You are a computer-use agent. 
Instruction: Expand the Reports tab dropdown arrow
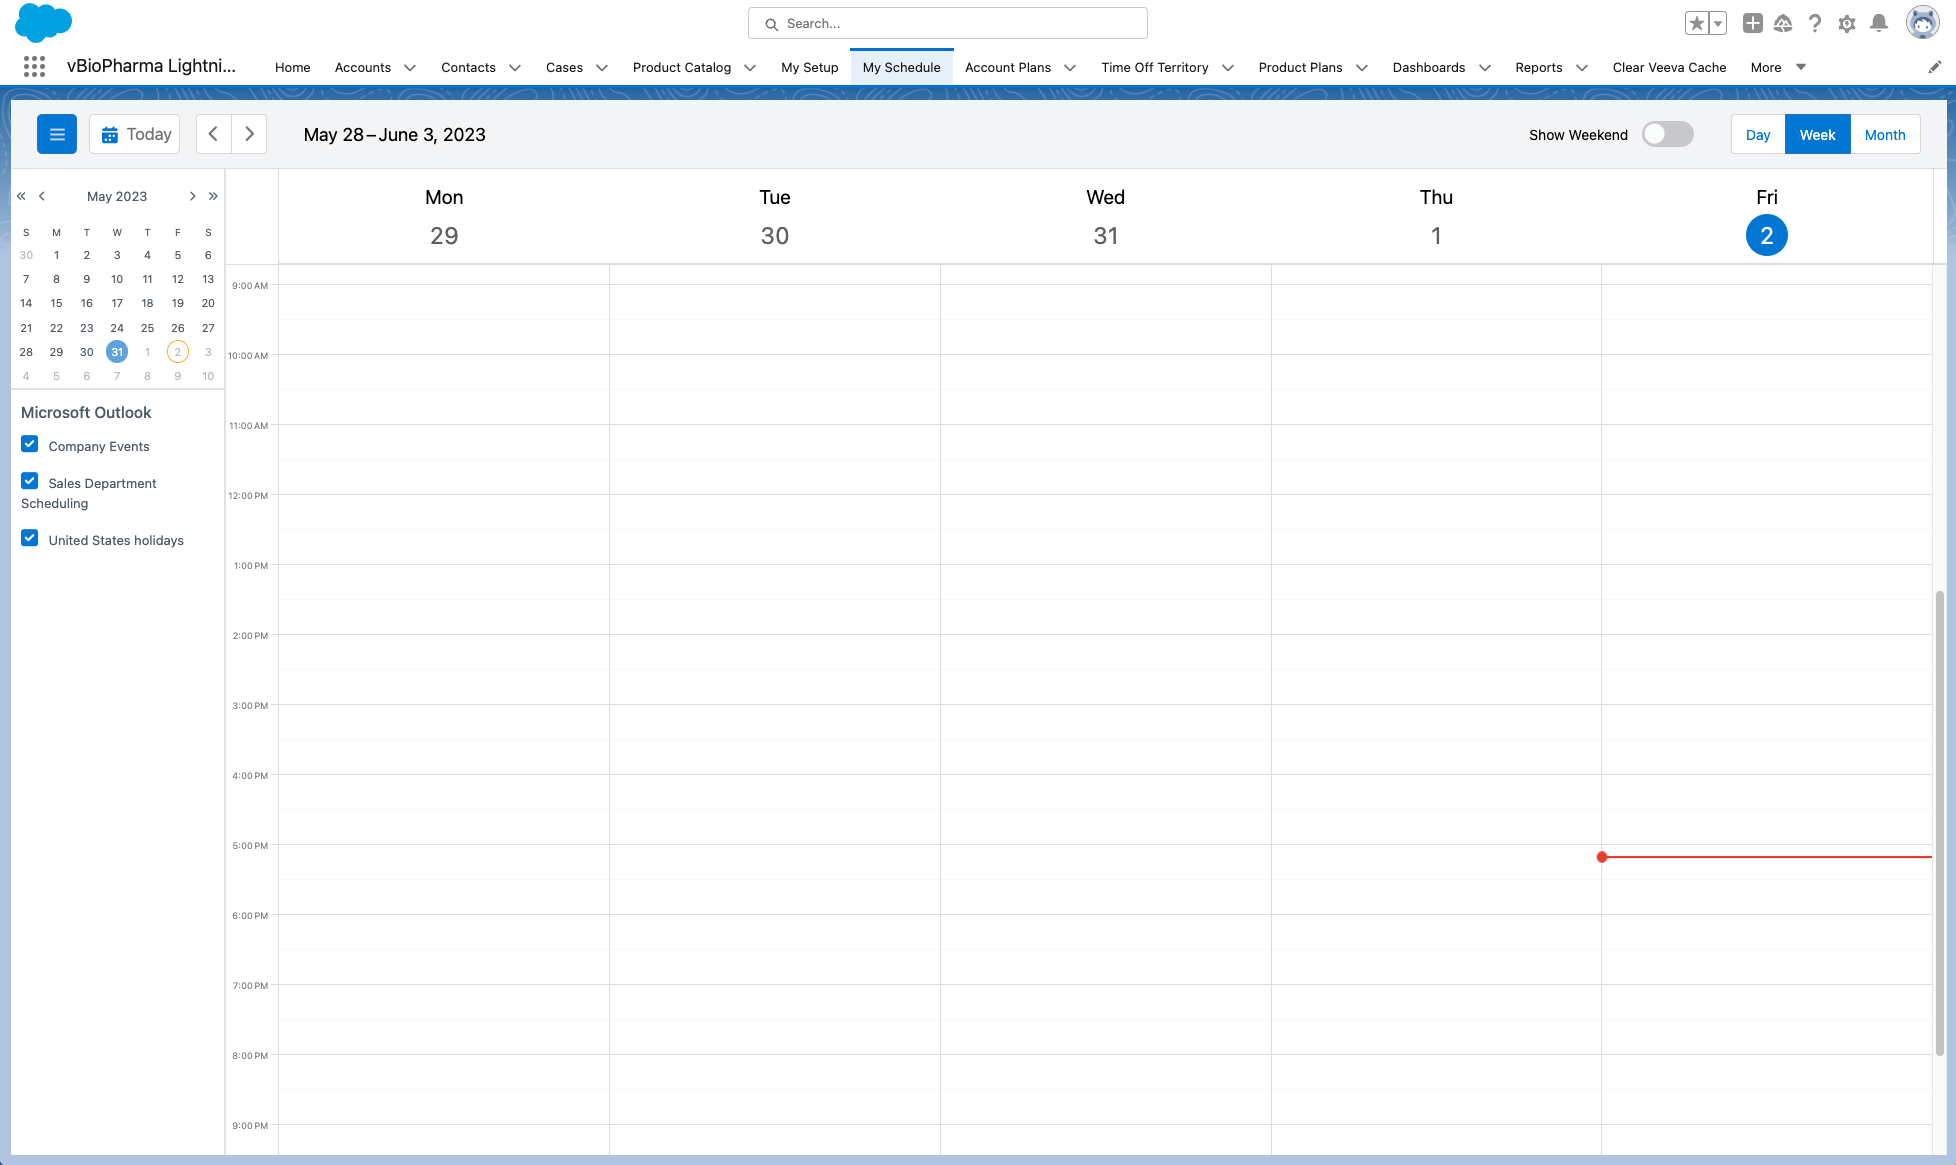[1582, 68]
